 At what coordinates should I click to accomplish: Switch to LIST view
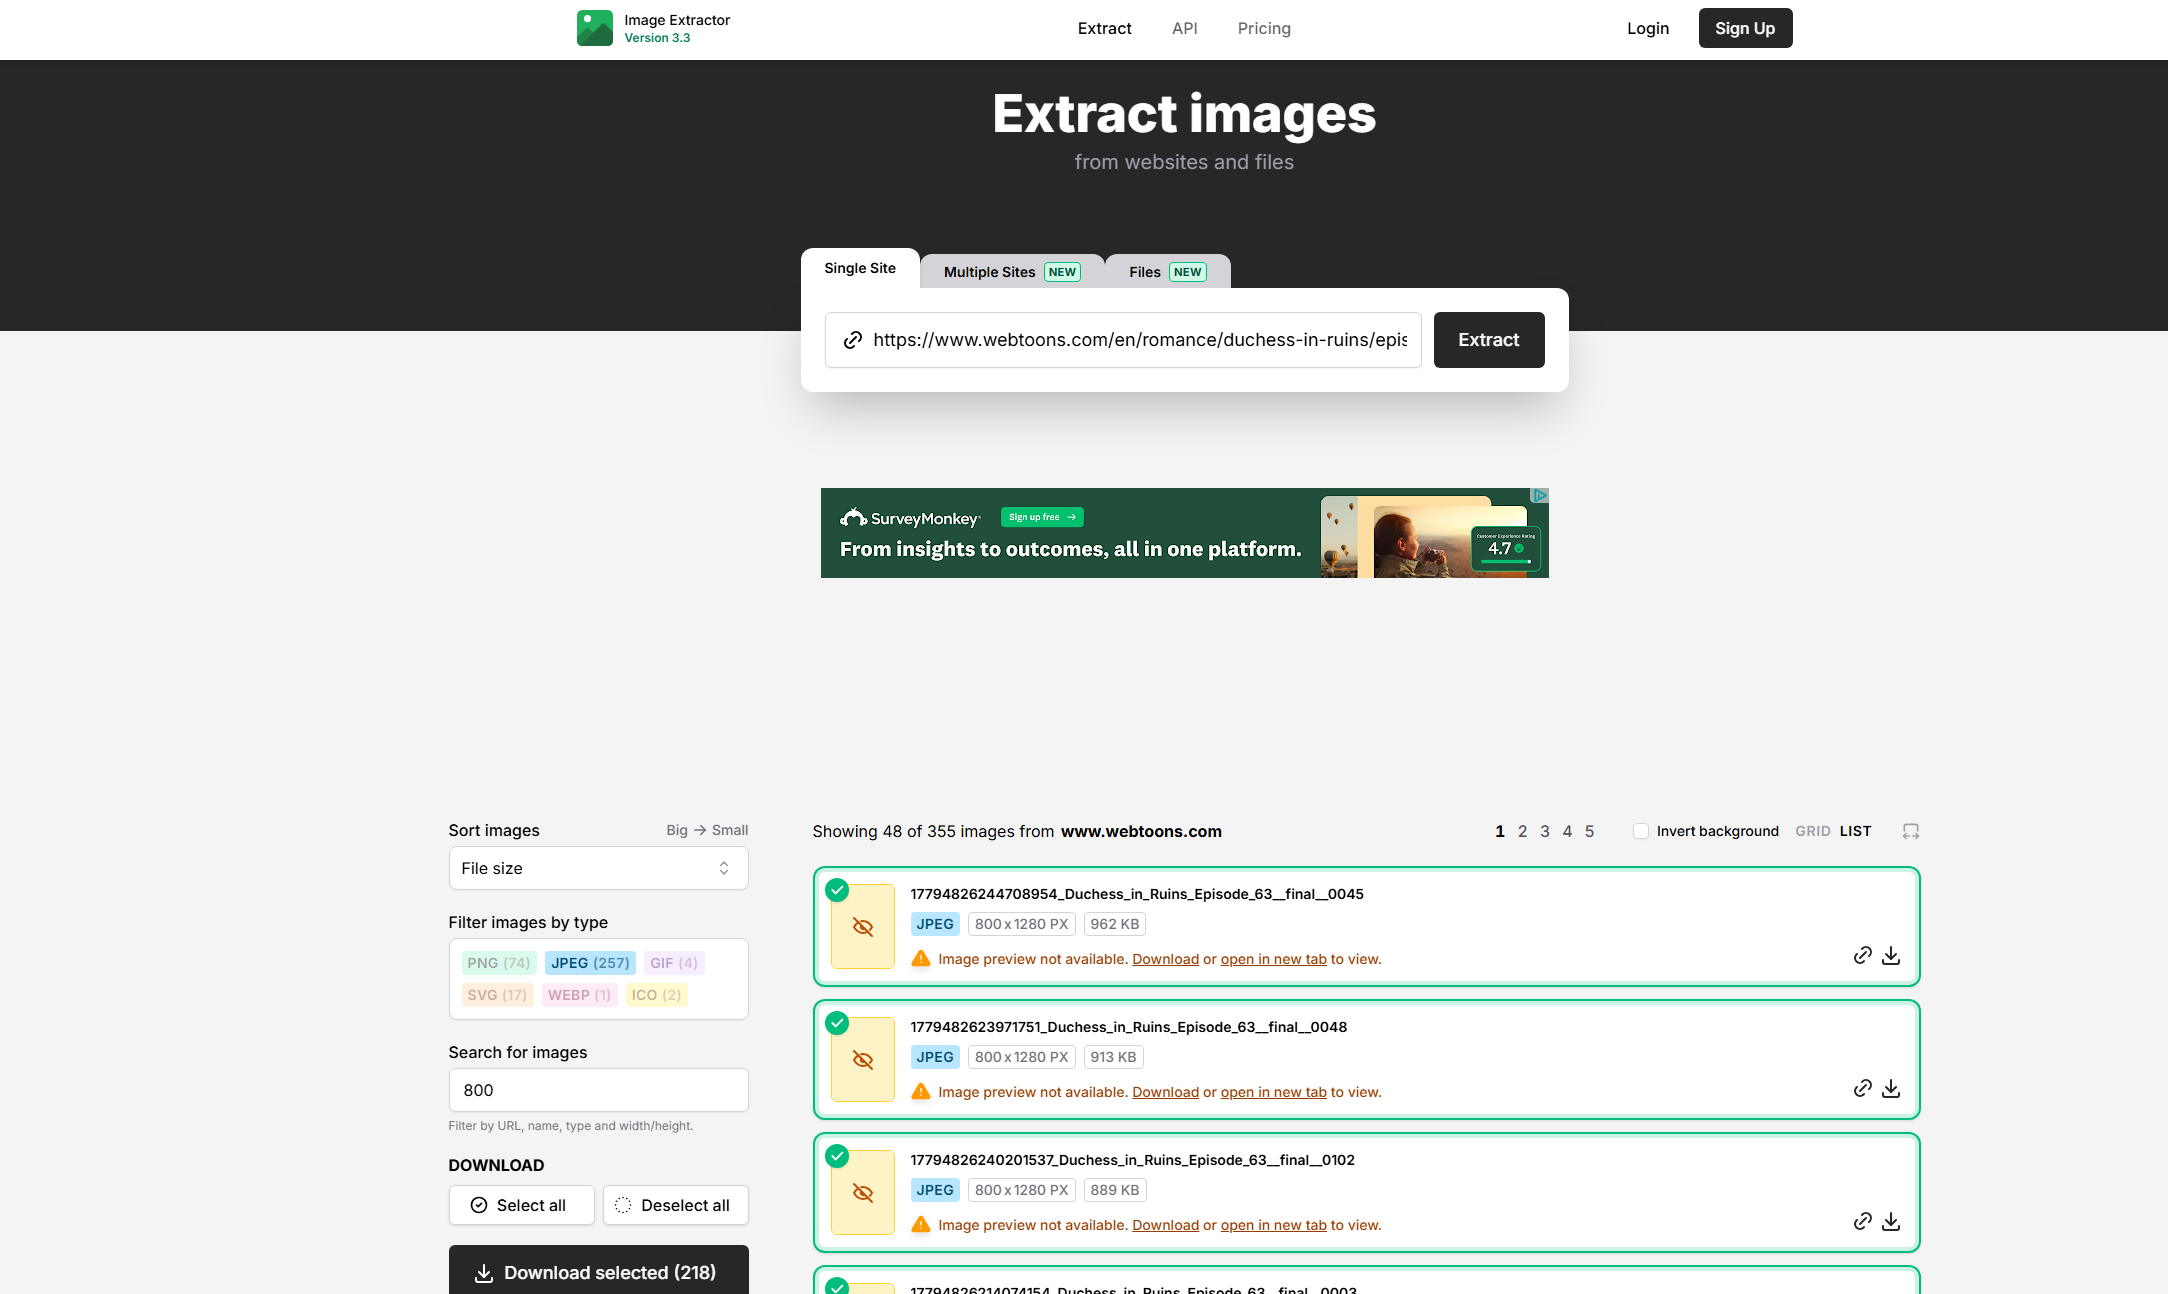1856,831
